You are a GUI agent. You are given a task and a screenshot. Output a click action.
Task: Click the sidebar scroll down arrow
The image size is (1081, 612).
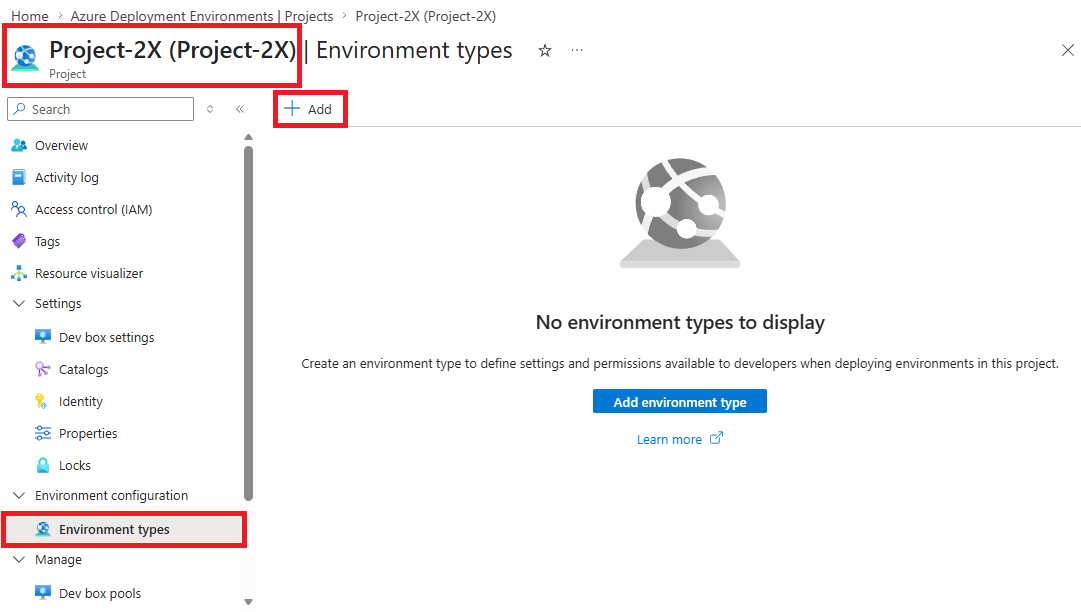pyautogui.click(x=249, y=602)
